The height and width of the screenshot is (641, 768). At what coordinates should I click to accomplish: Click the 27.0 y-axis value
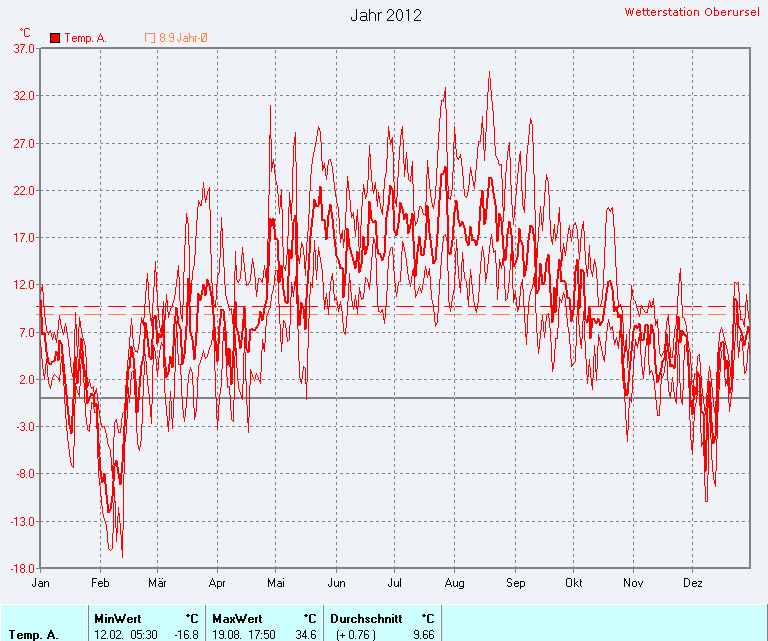(24, 143)
